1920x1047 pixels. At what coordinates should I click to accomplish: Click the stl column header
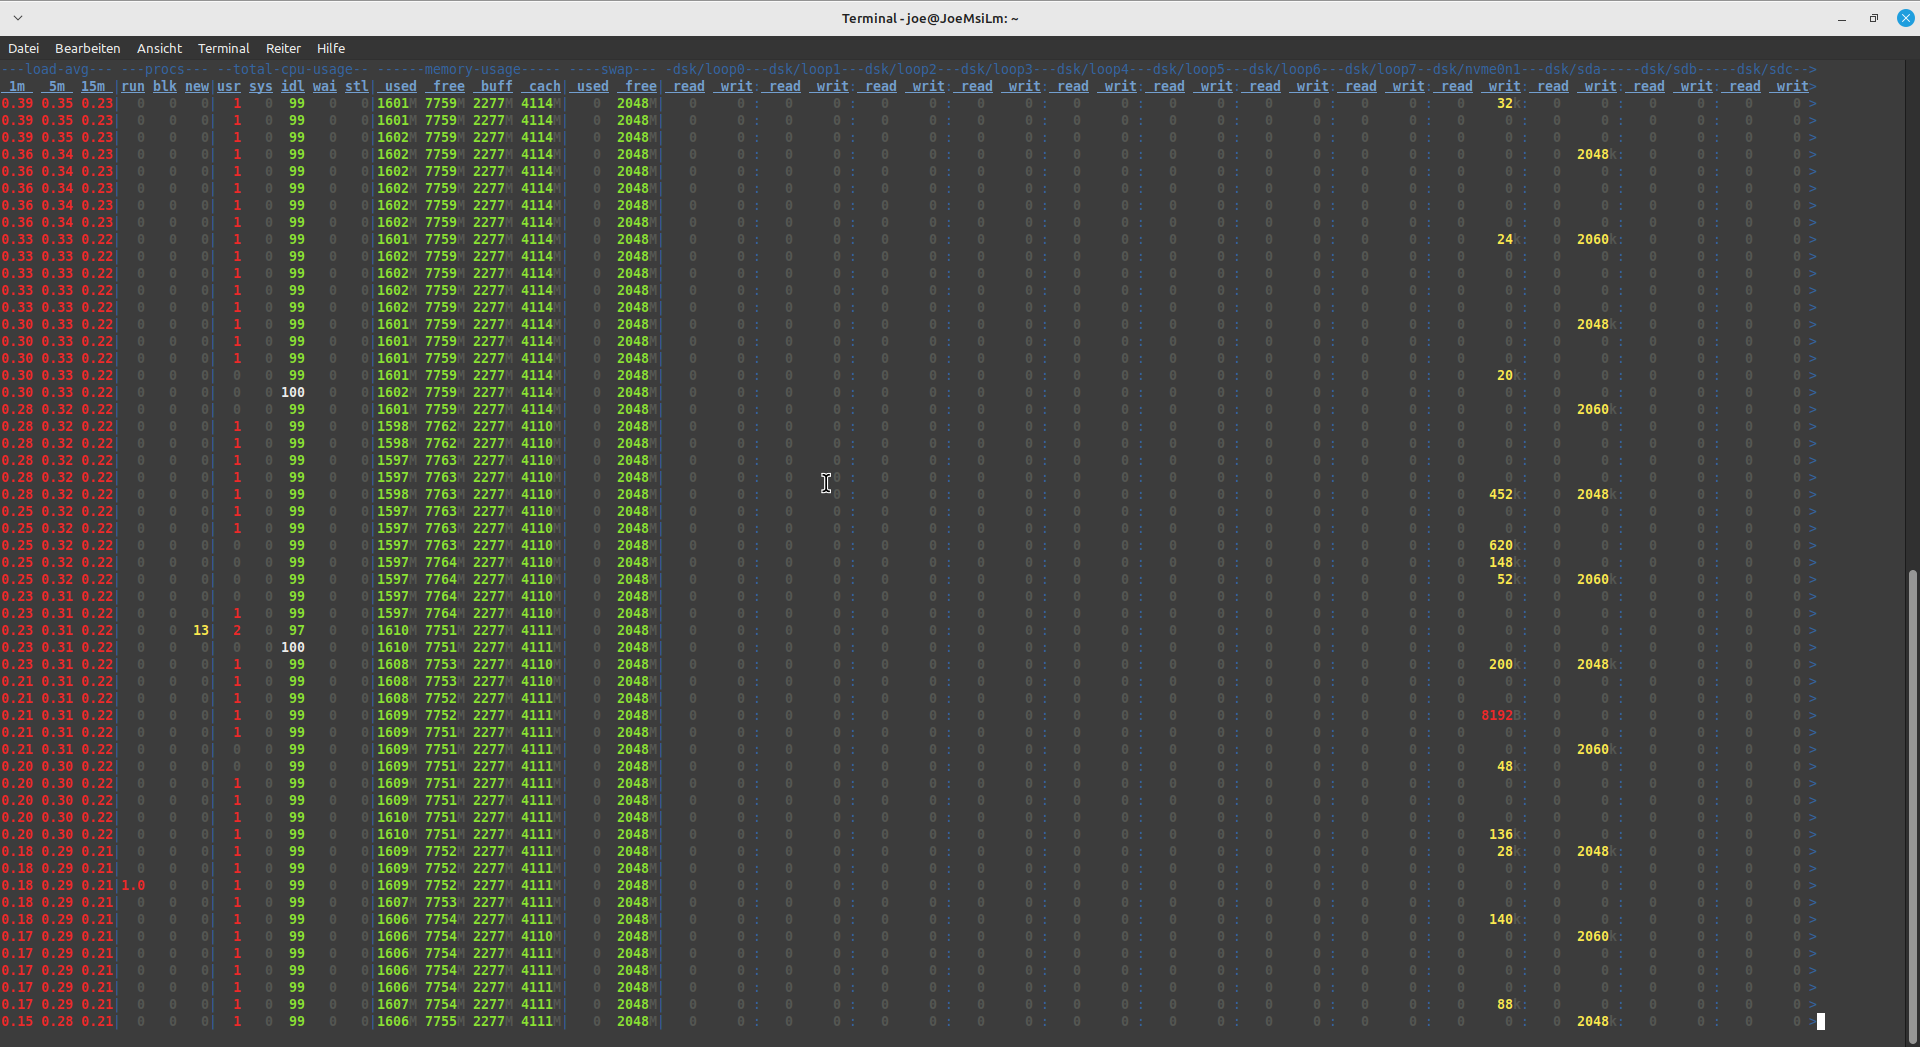point(357,86)
